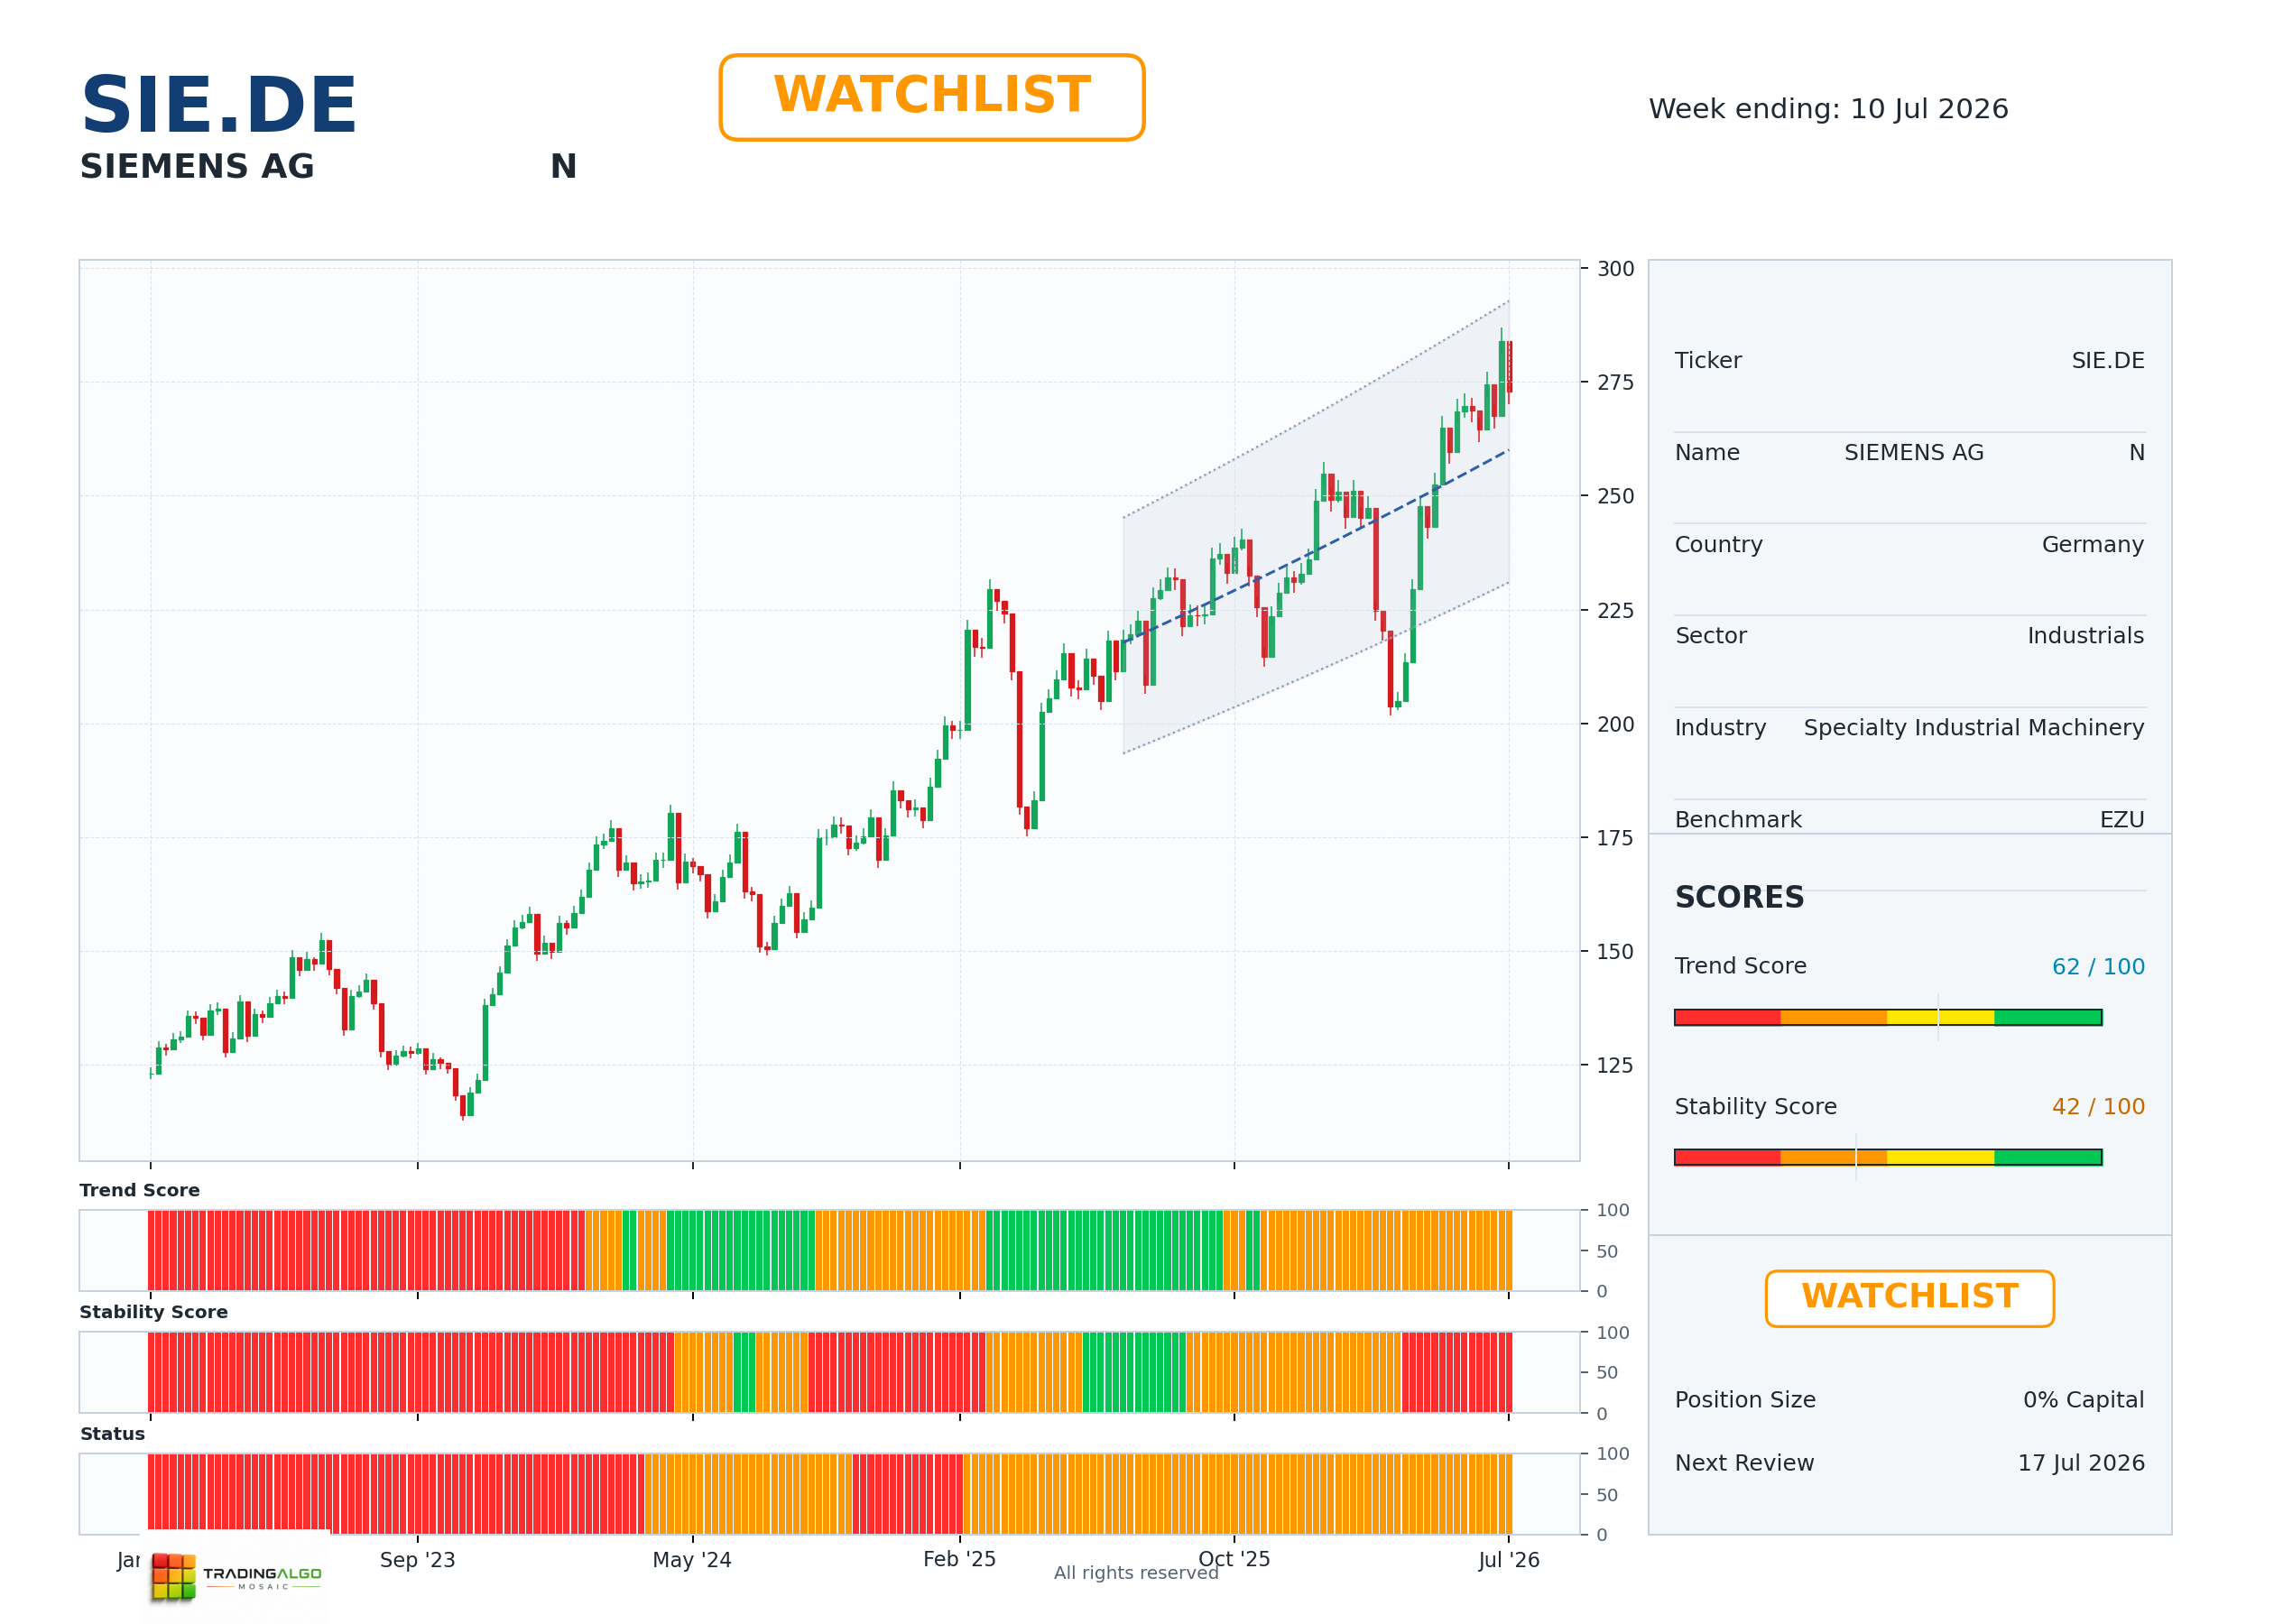Click the 275 price axis label
This screenshot has width=2274, height=1624.
click(x=1615, y=382)
